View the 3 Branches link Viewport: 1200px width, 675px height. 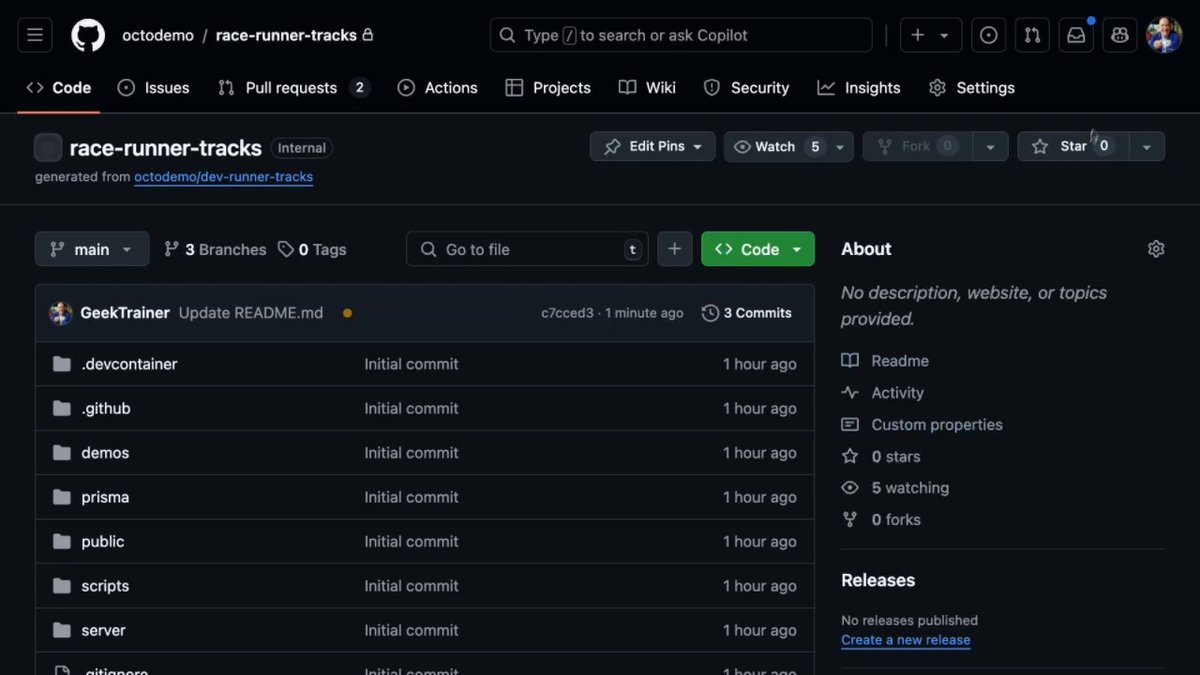pos(215,249)
